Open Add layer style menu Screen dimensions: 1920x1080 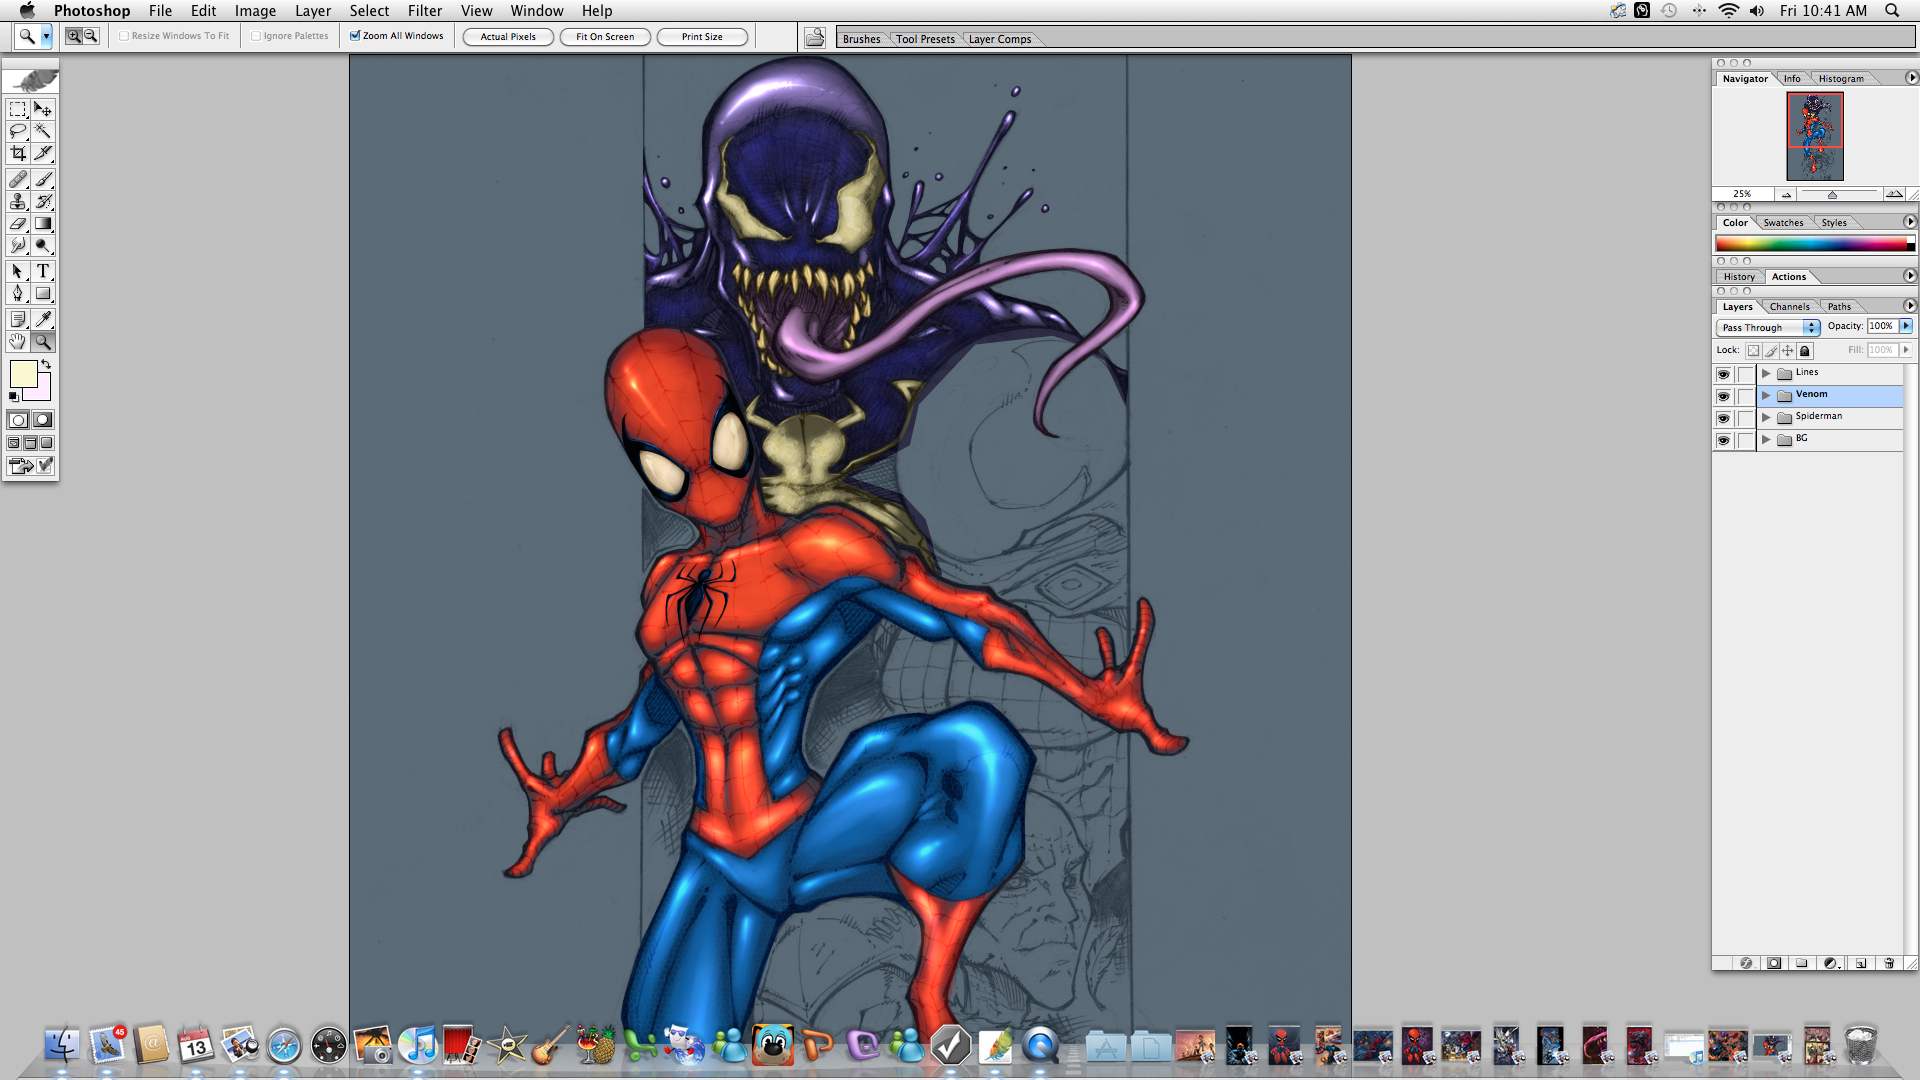[1746, 963]
